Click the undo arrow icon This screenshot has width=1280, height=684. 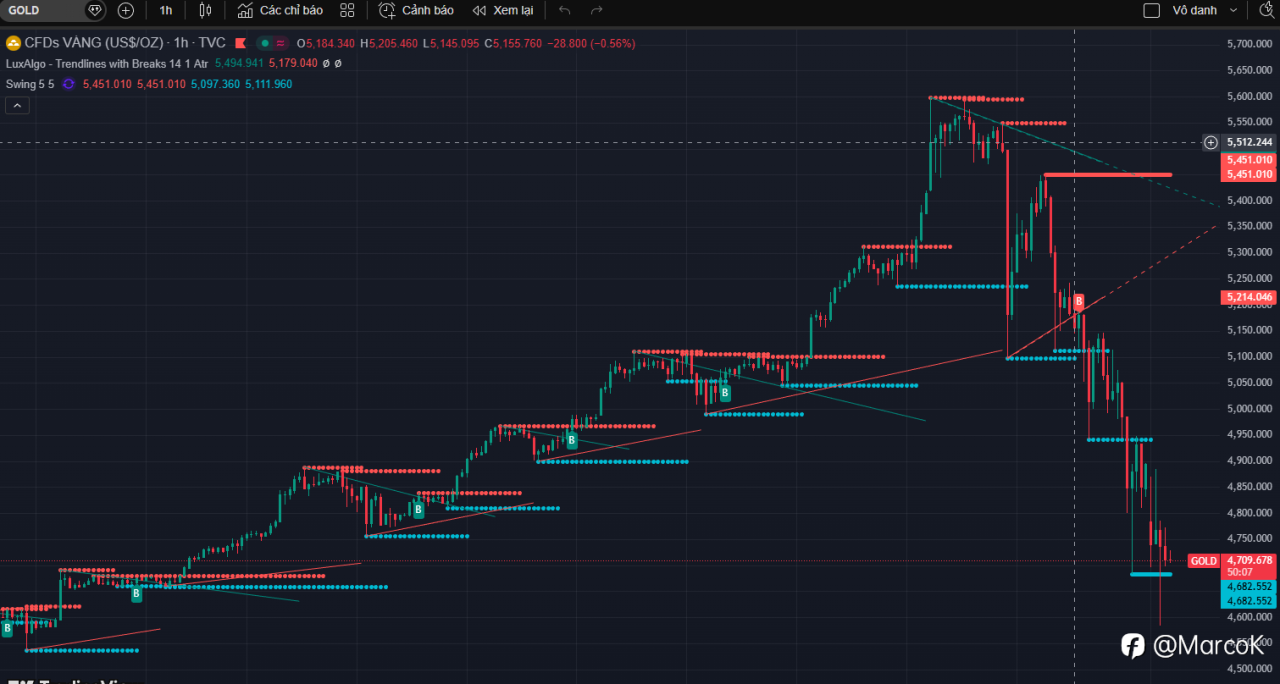coord(565,10)
